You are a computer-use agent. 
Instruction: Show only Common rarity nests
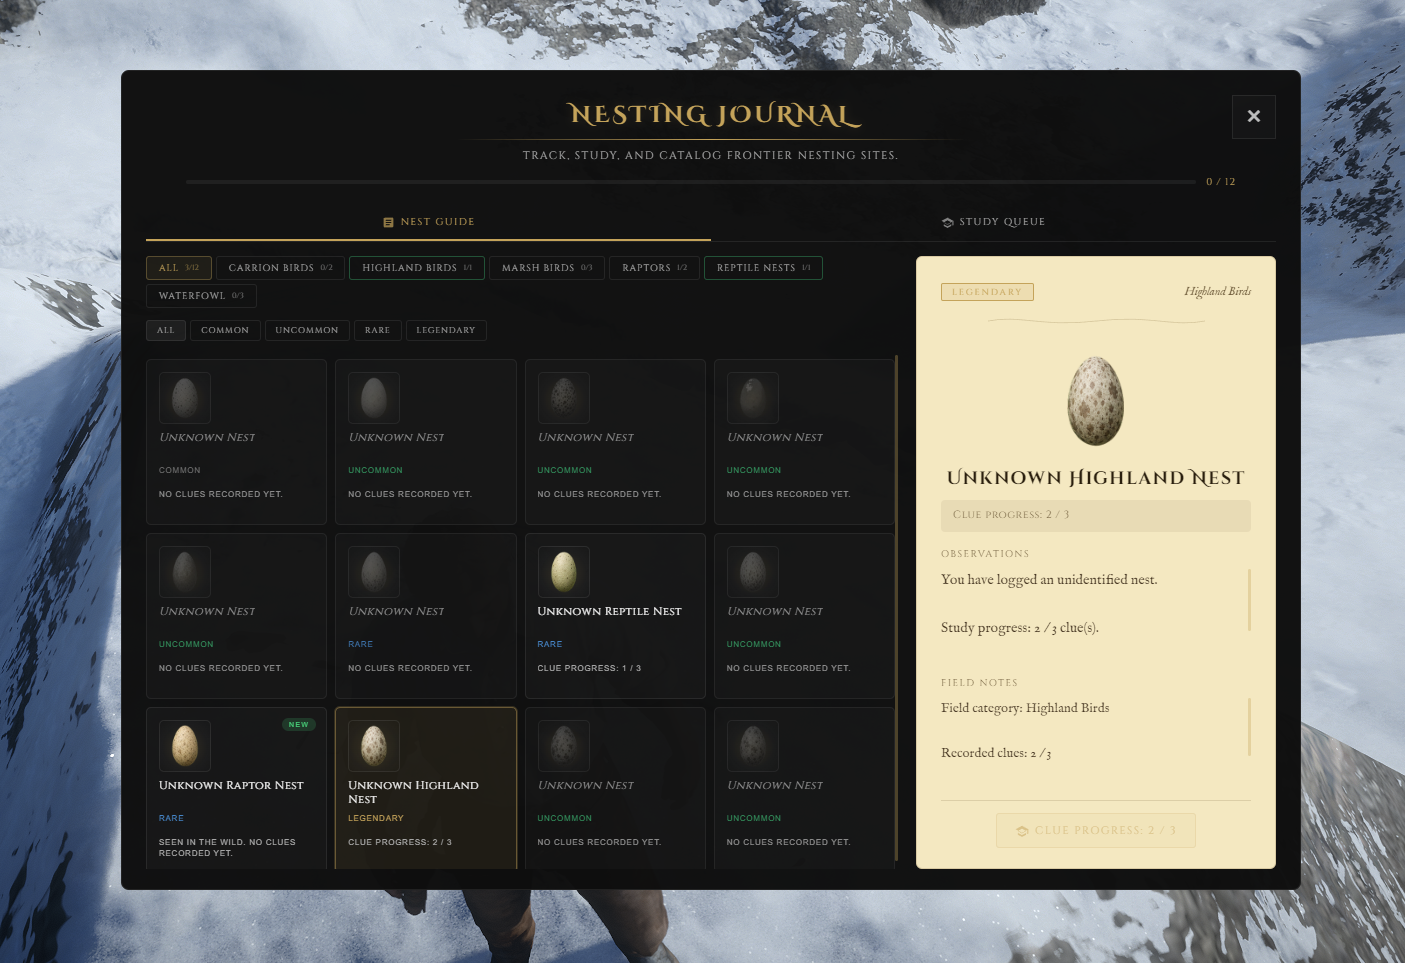click(225, 330)
